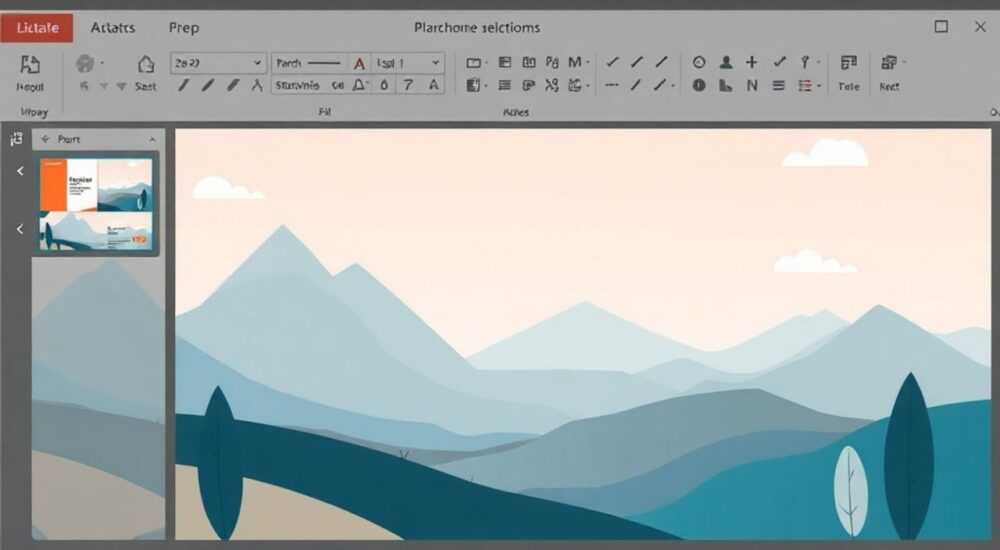This screenshot has width=1000, height=550.
Task: Click the 6 button in the ribbon
Action: (384, 85)
